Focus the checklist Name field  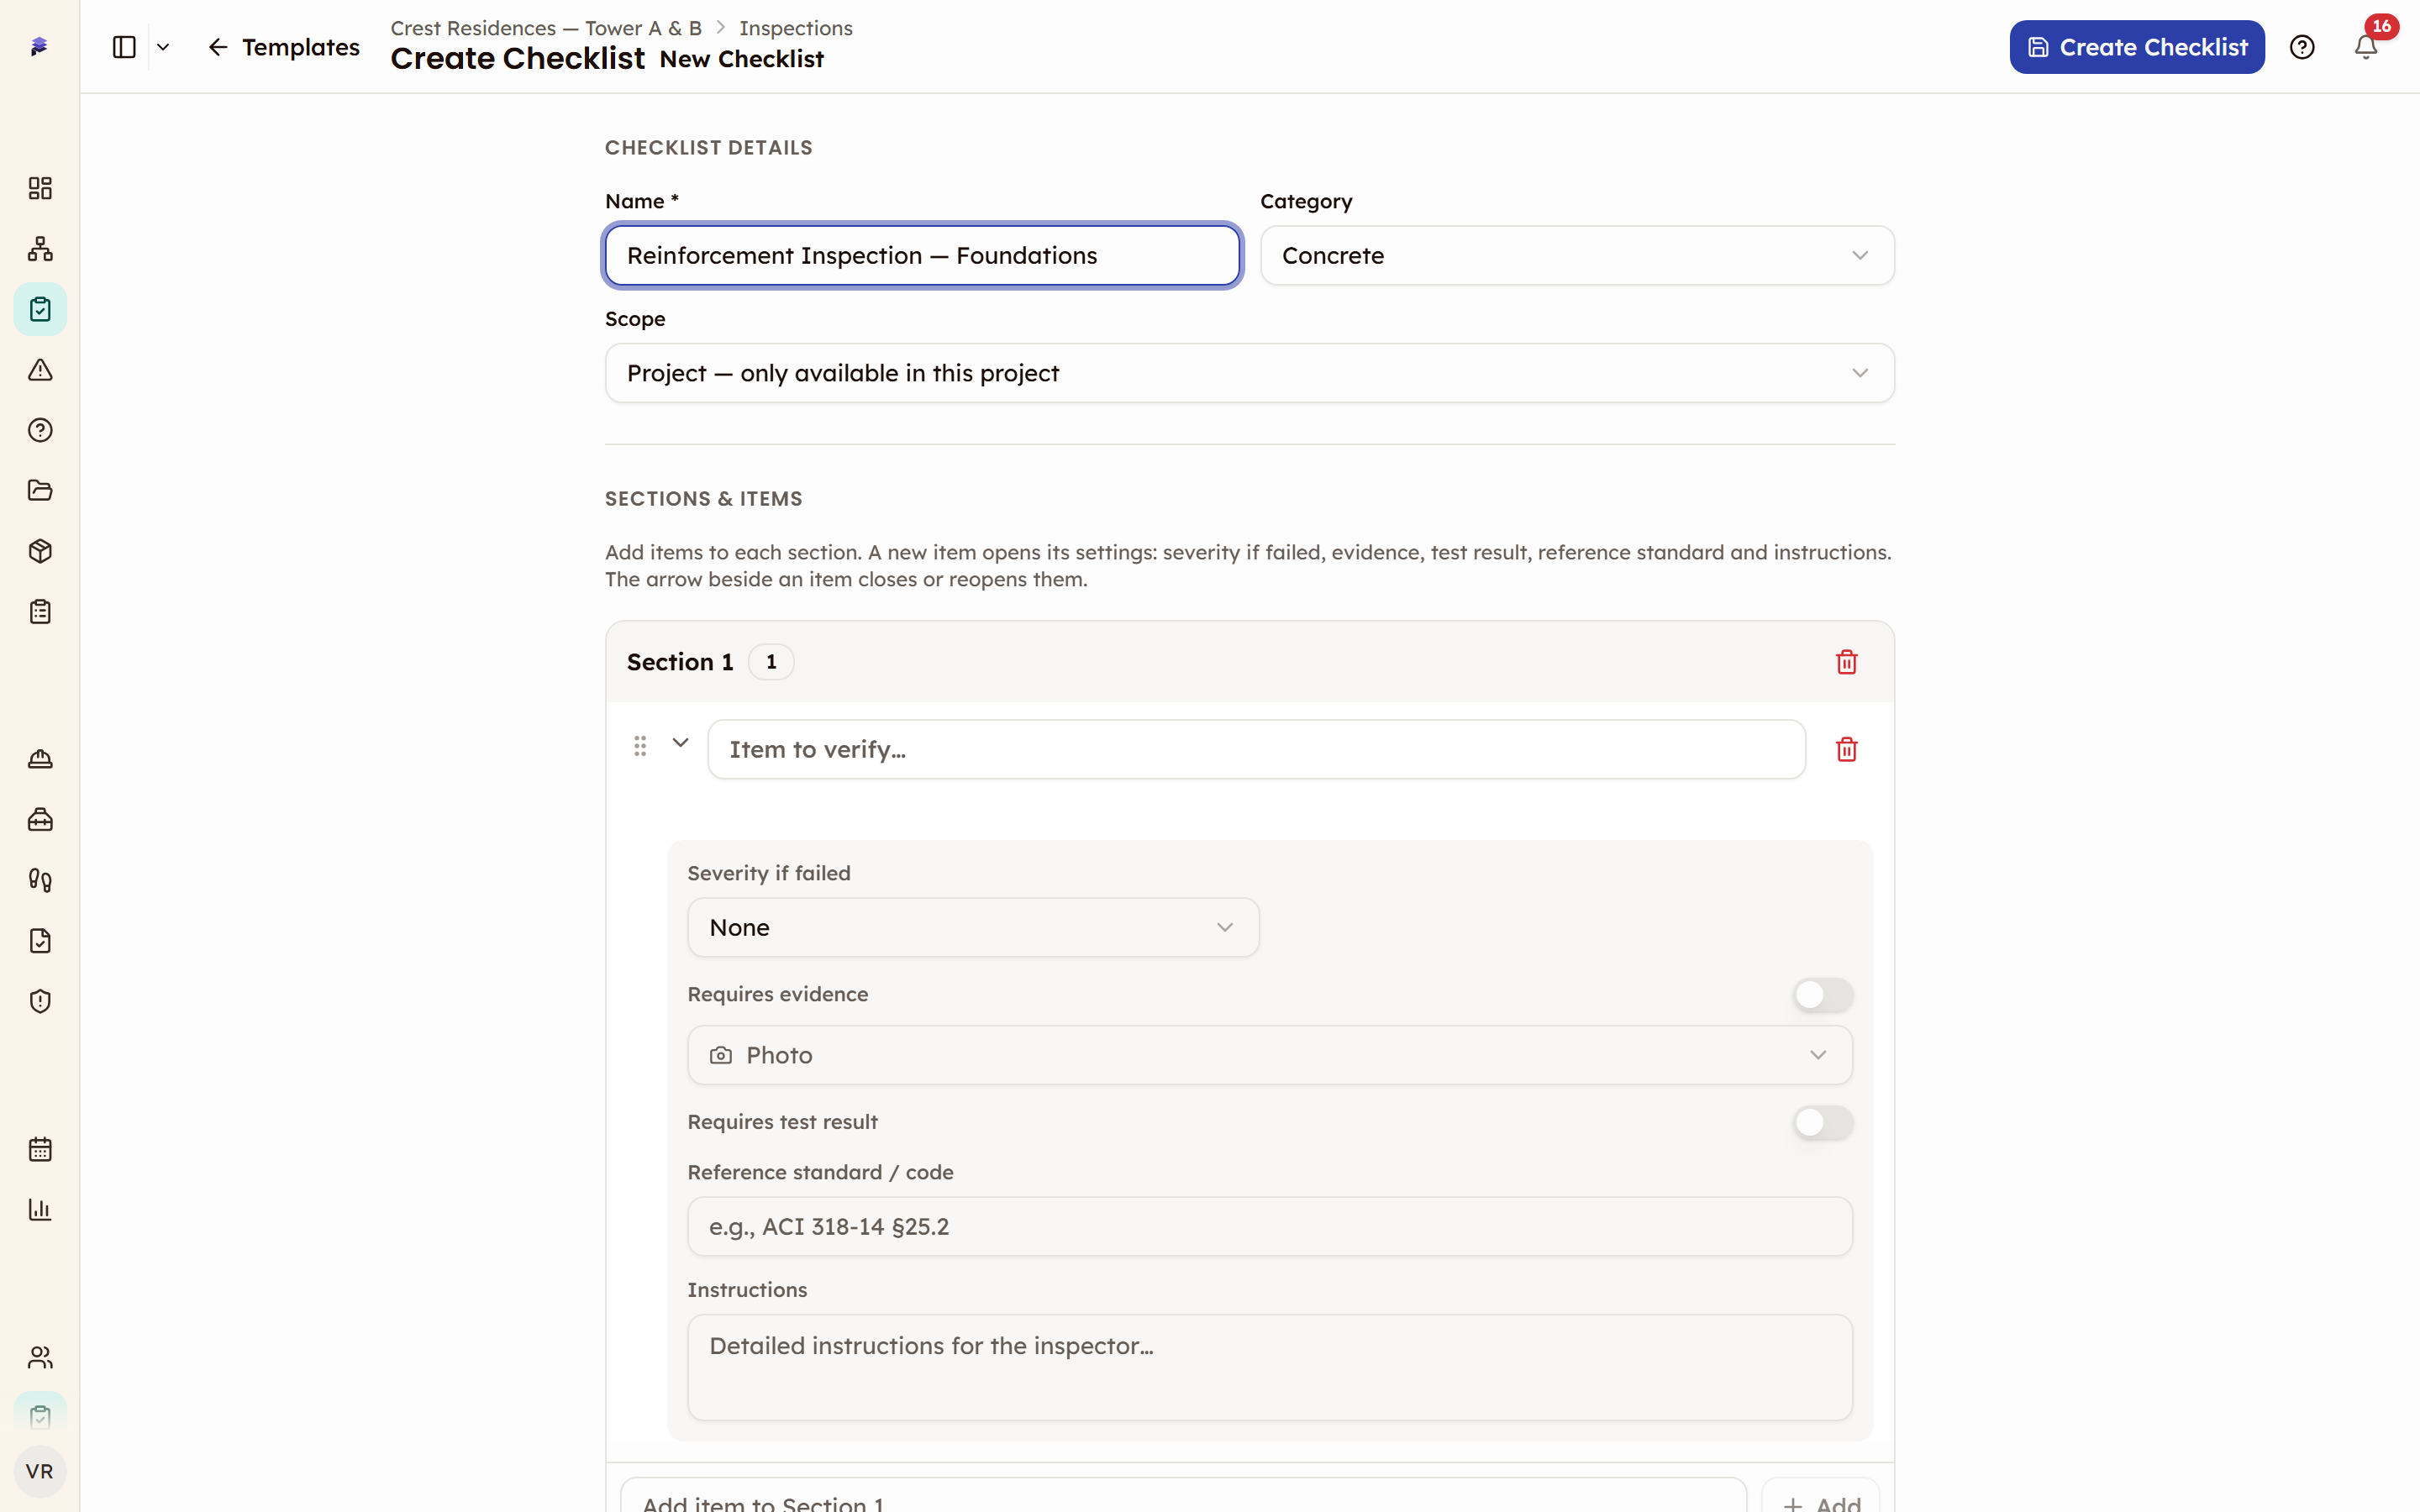pyautogui.click(x=922, y=256)
